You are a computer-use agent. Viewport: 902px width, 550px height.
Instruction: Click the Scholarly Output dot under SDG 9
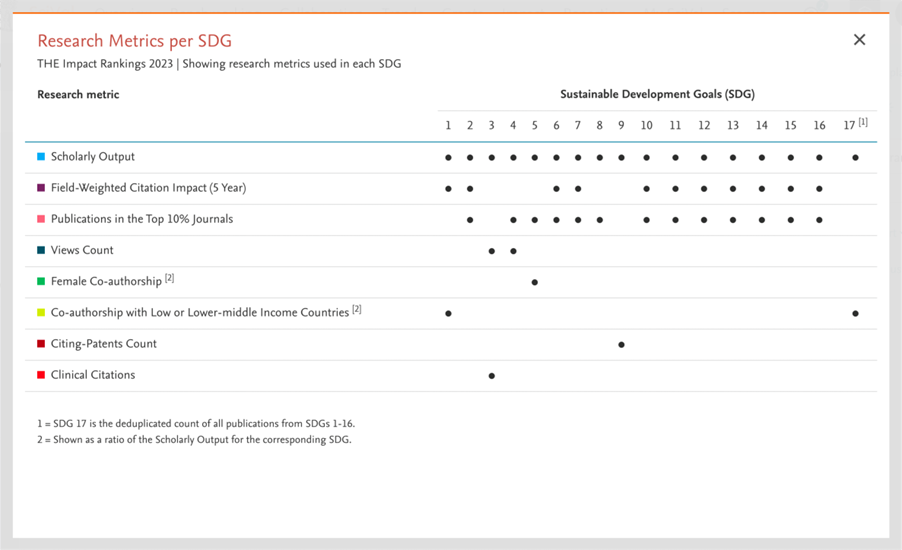(x=621, y=158)
